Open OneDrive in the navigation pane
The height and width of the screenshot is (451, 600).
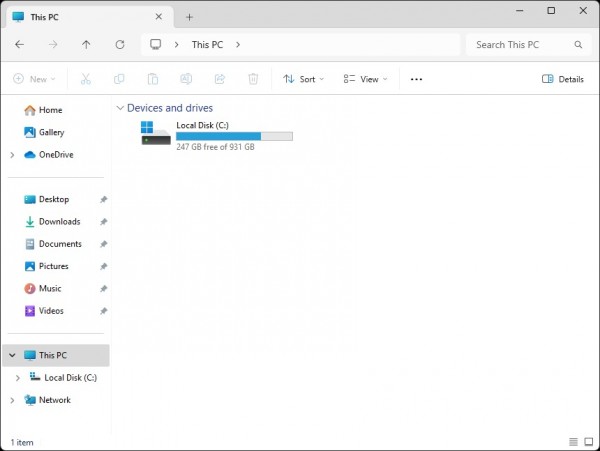coord(56,155)
